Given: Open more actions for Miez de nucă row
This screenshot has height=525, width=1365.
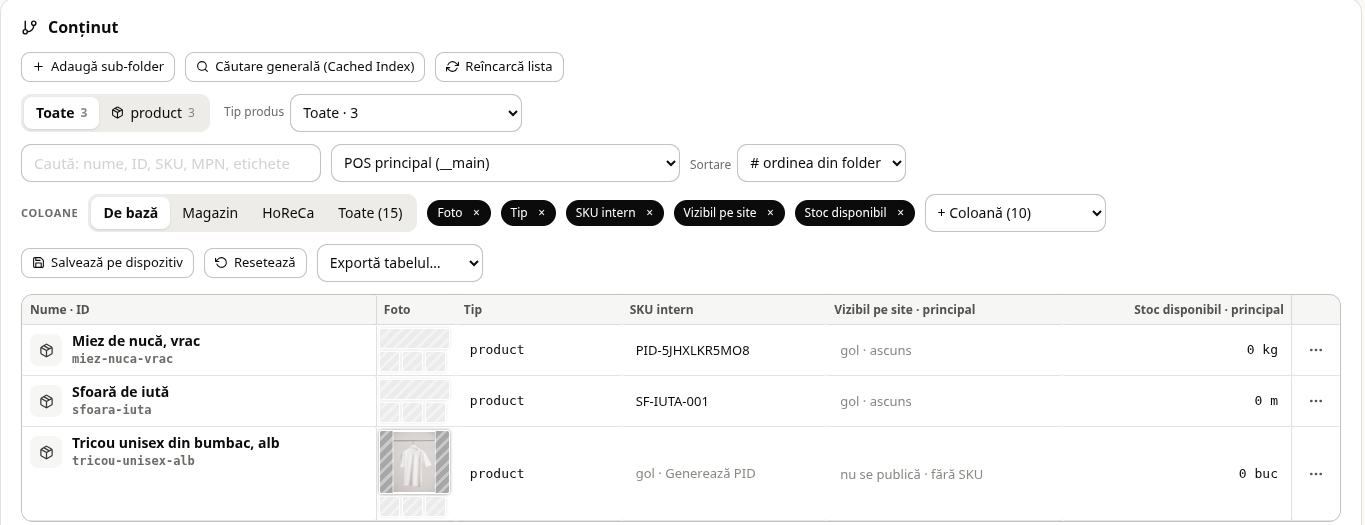Looking at the screenshot, I should (1316, 350).
